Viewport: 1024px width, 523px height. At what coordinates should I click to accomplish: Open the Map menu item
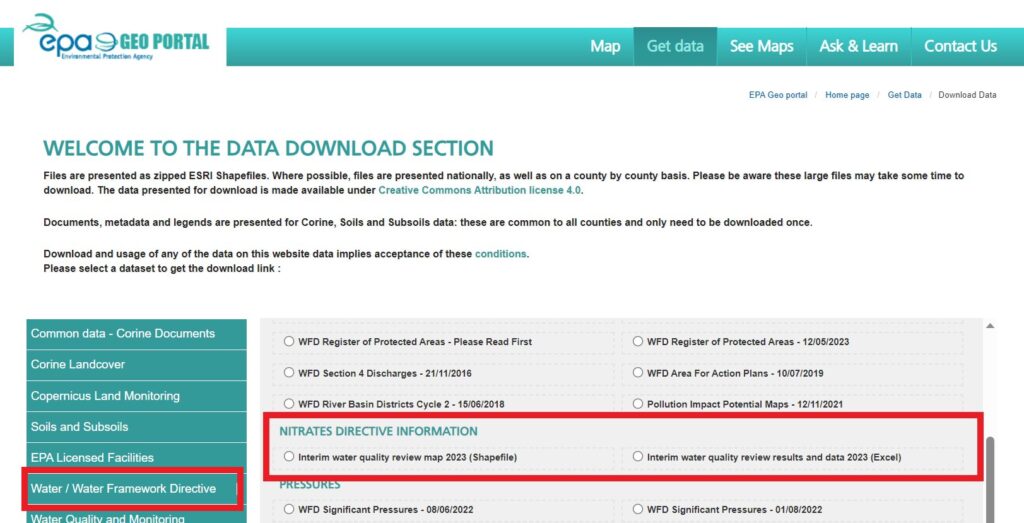tap(605, 46)
